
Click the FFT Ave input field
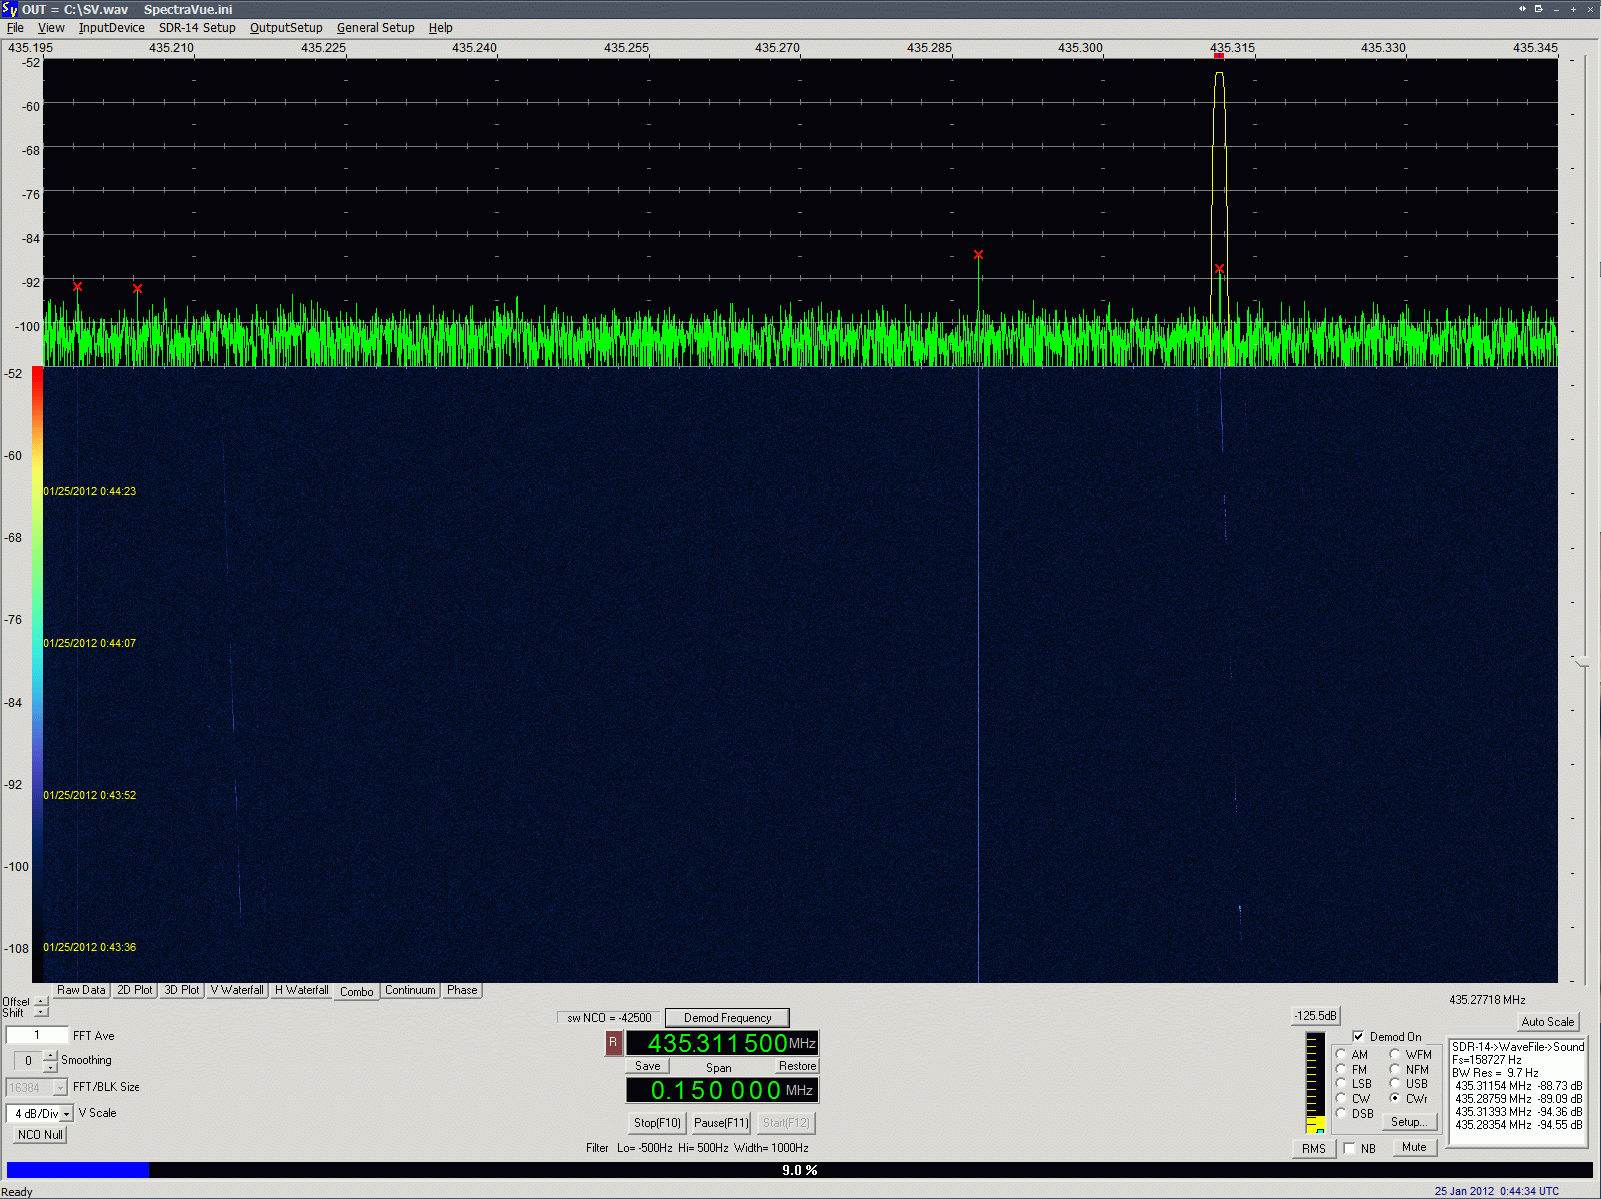tap(37, 1035)
